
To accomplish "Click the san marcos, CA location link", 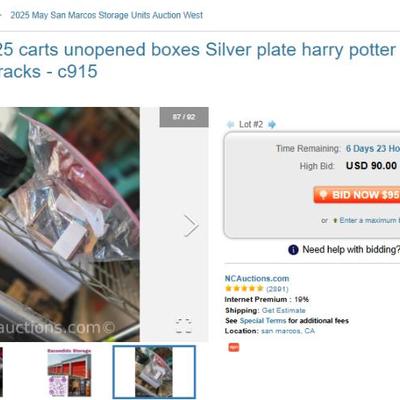I will point(288,331).
